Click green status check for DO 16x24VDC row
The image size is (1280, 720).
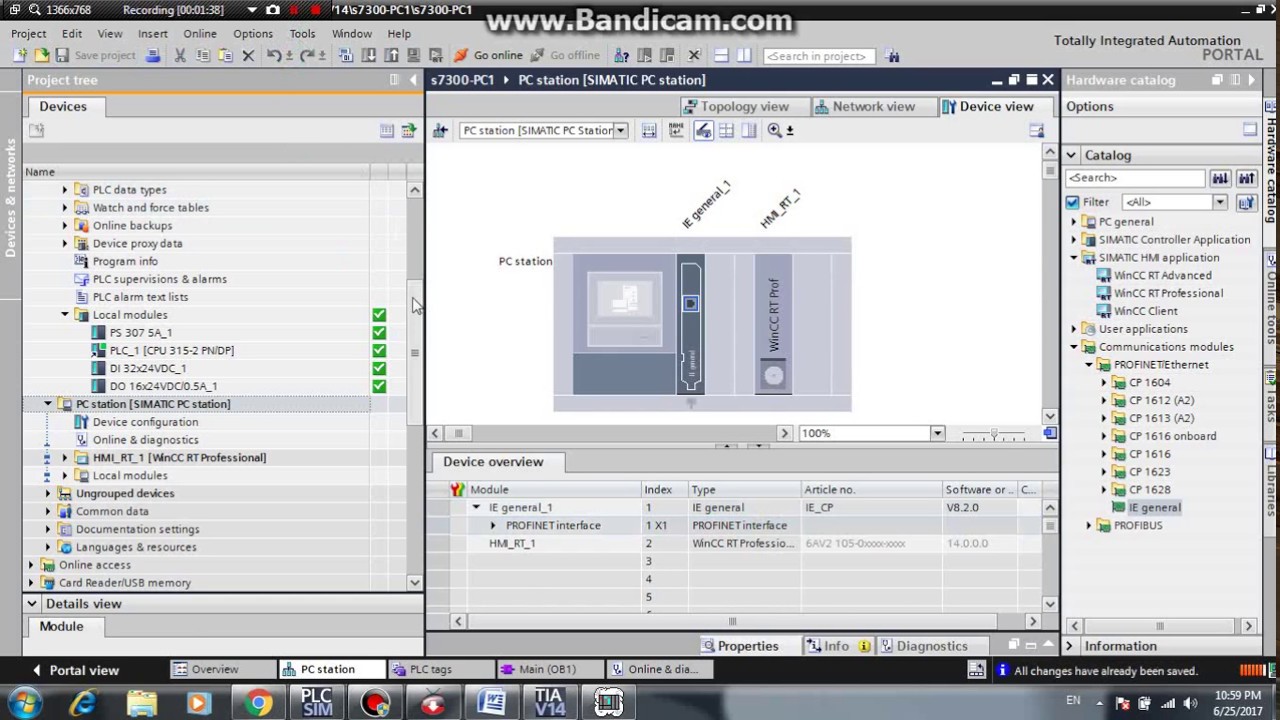[x=379, y=386]
